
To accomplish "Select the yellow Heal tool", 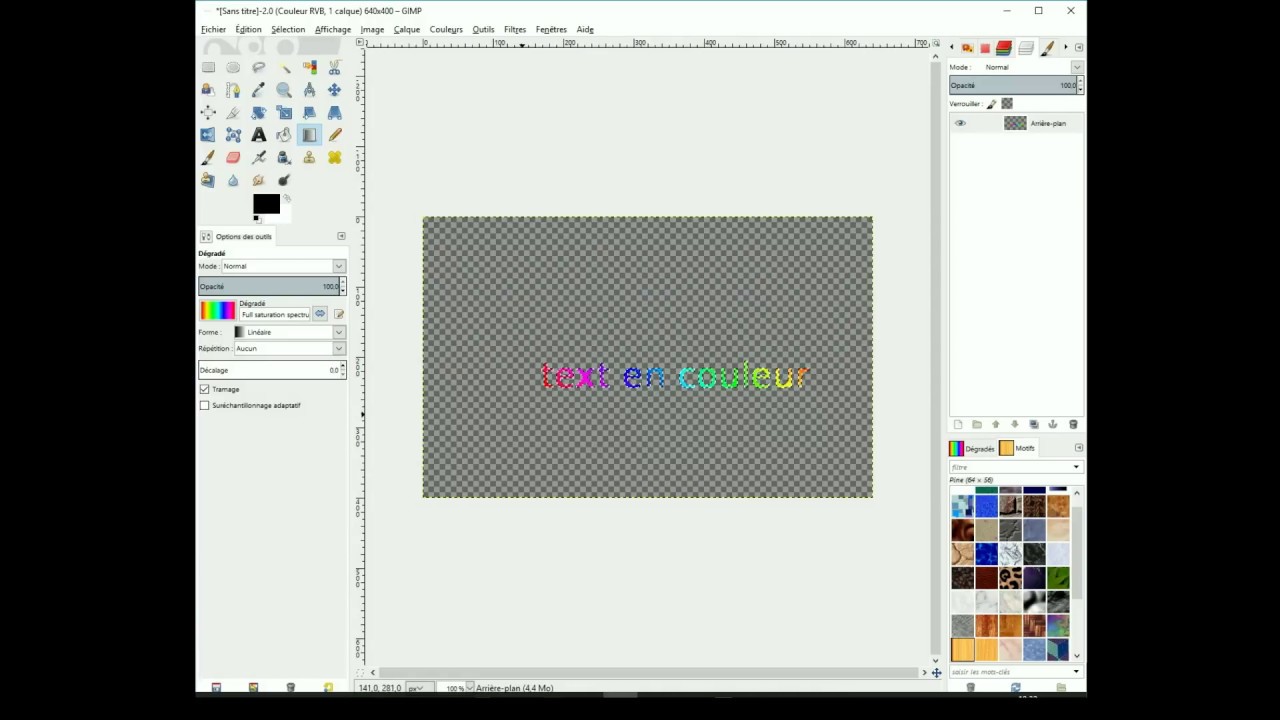I will tap(334, 158).
